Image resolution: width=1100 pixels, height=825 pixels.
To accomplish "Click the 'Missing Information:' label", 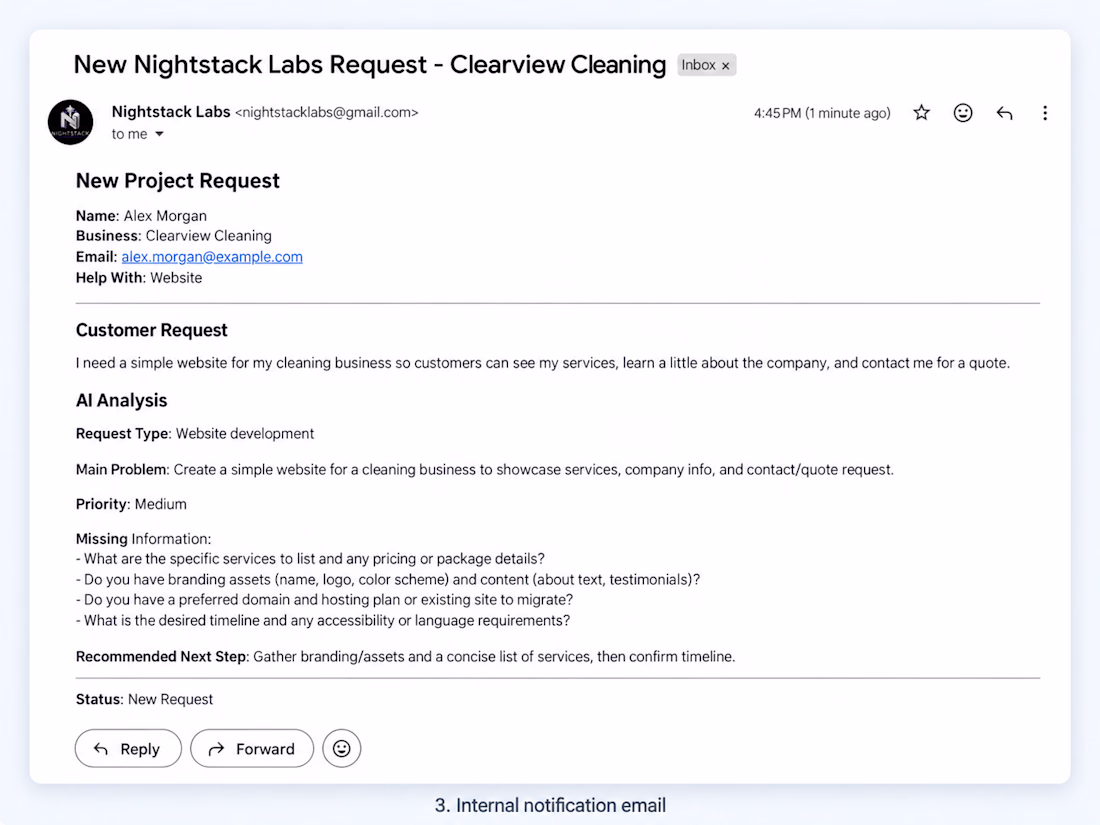I will click(143, 539).
